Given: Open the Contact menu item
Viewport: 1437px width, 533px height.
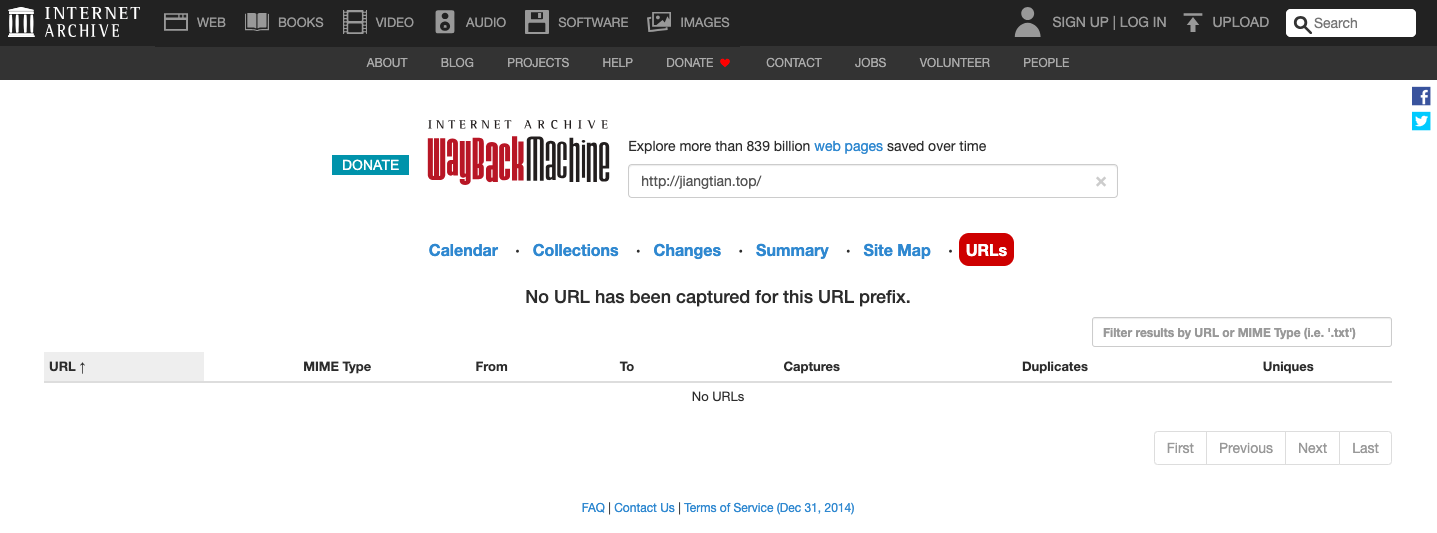Looking at the screenshot, I should 794,63.
